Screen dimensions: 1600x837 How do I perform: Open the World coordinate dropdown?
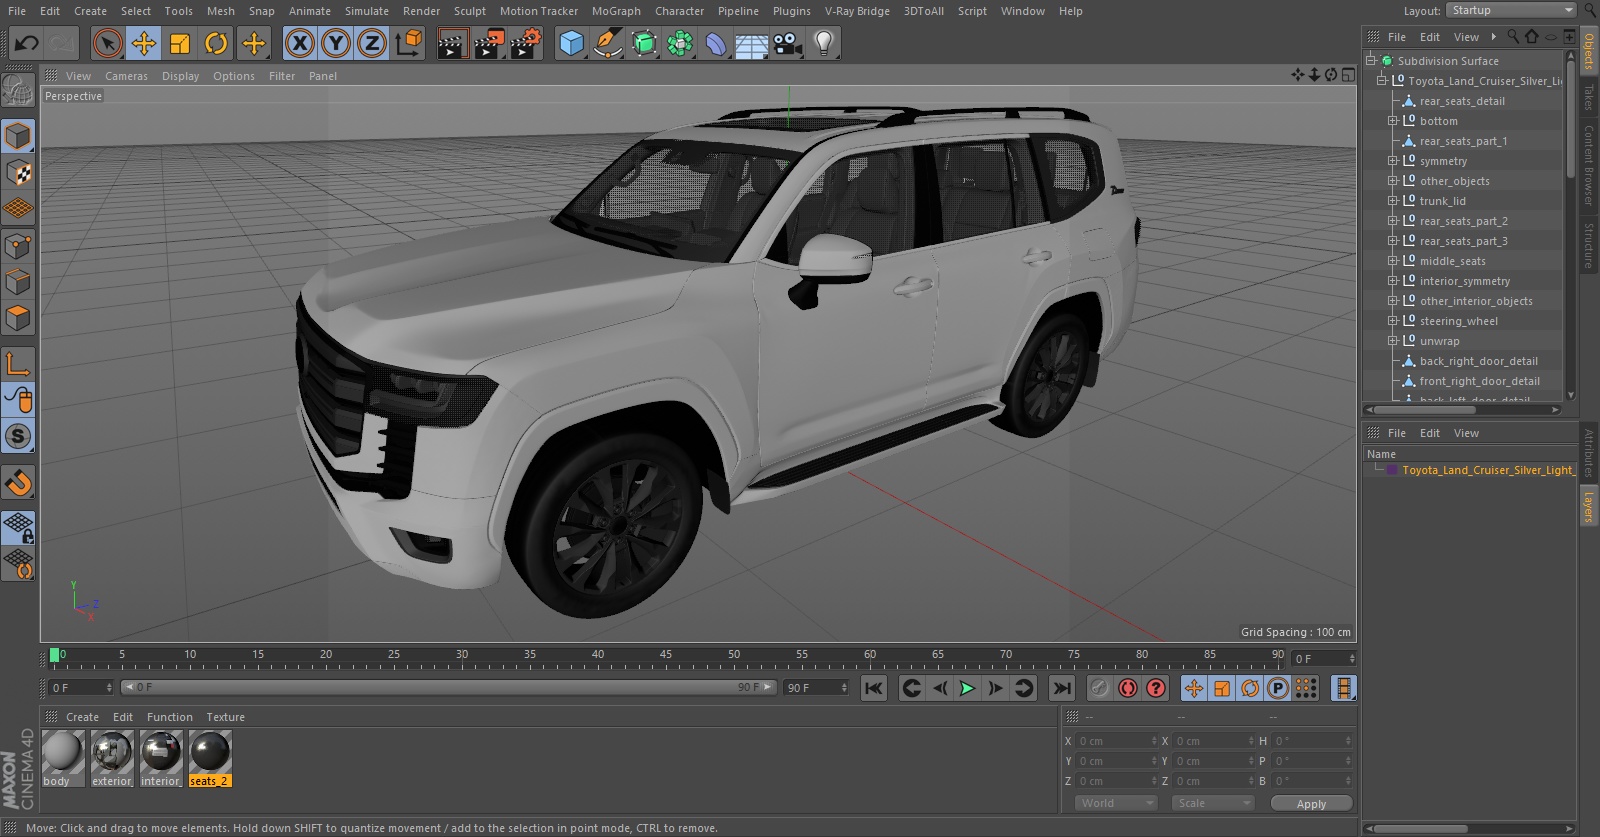[x=1116, y=803]
